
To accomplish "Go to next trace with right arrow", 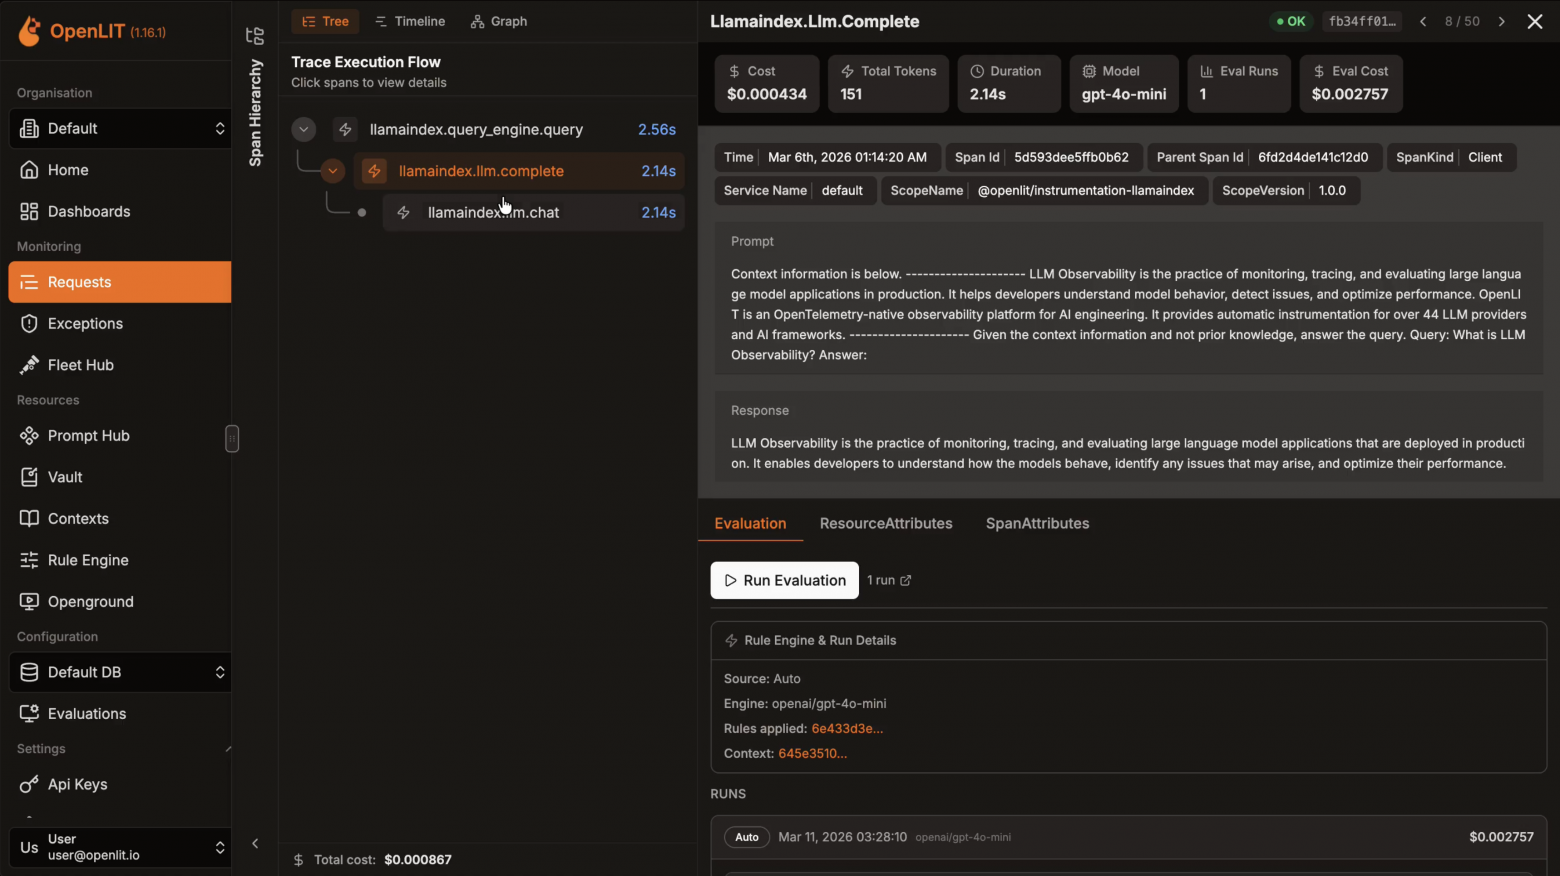I will 1501,21.
